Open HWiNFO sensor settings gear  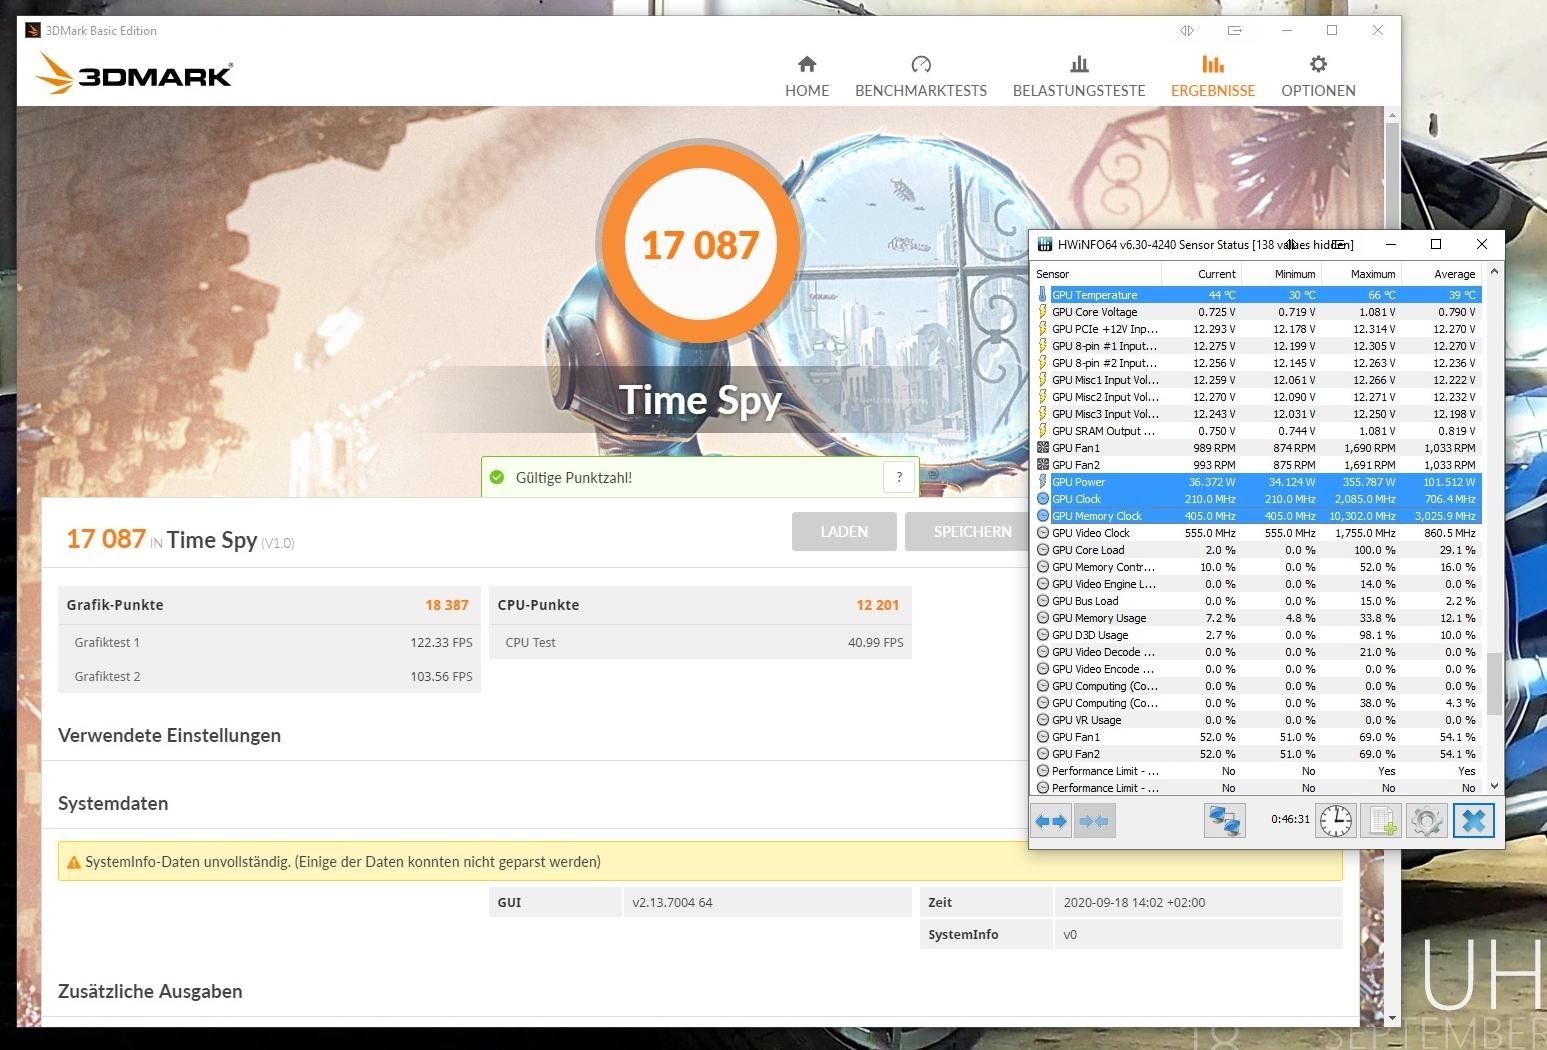click(1427, 821)
